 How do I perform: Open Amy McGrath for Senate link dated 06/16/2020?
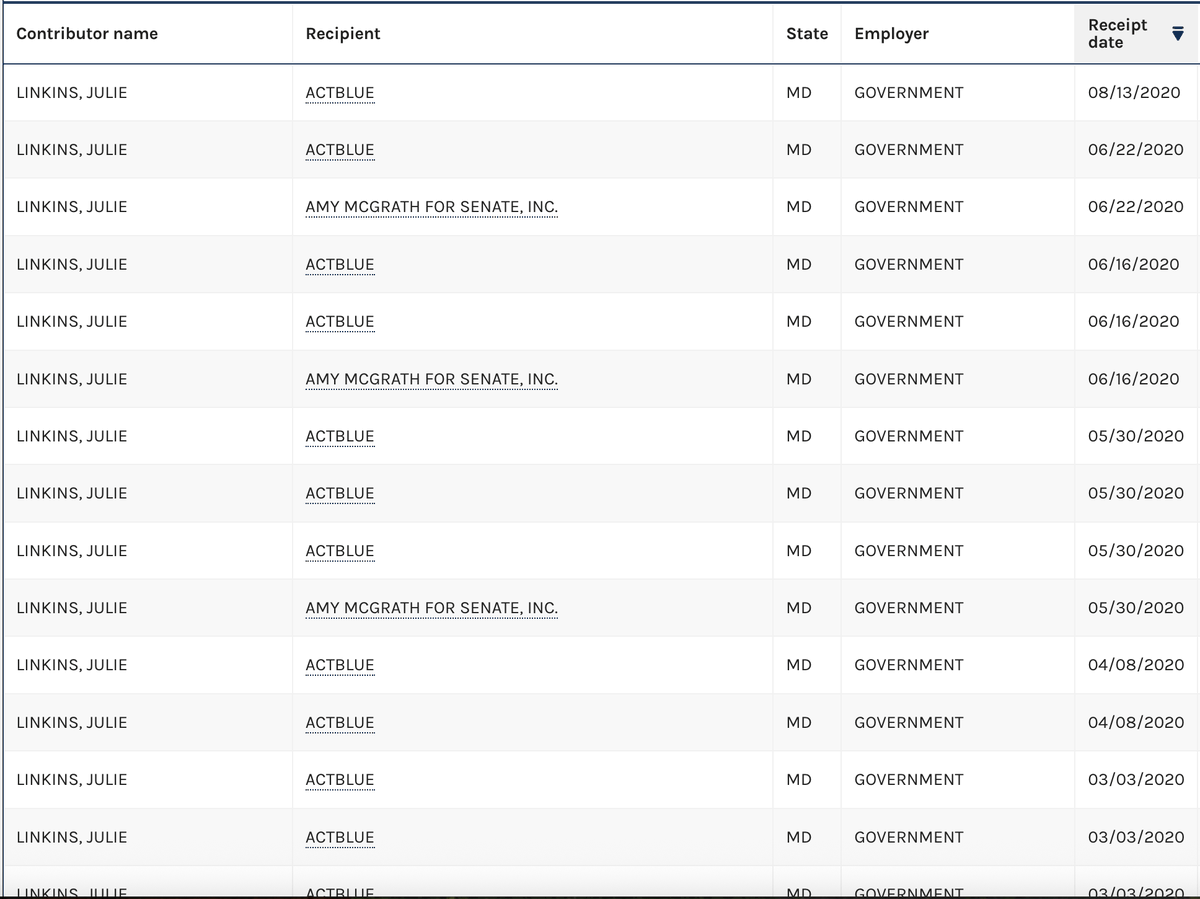432,379
